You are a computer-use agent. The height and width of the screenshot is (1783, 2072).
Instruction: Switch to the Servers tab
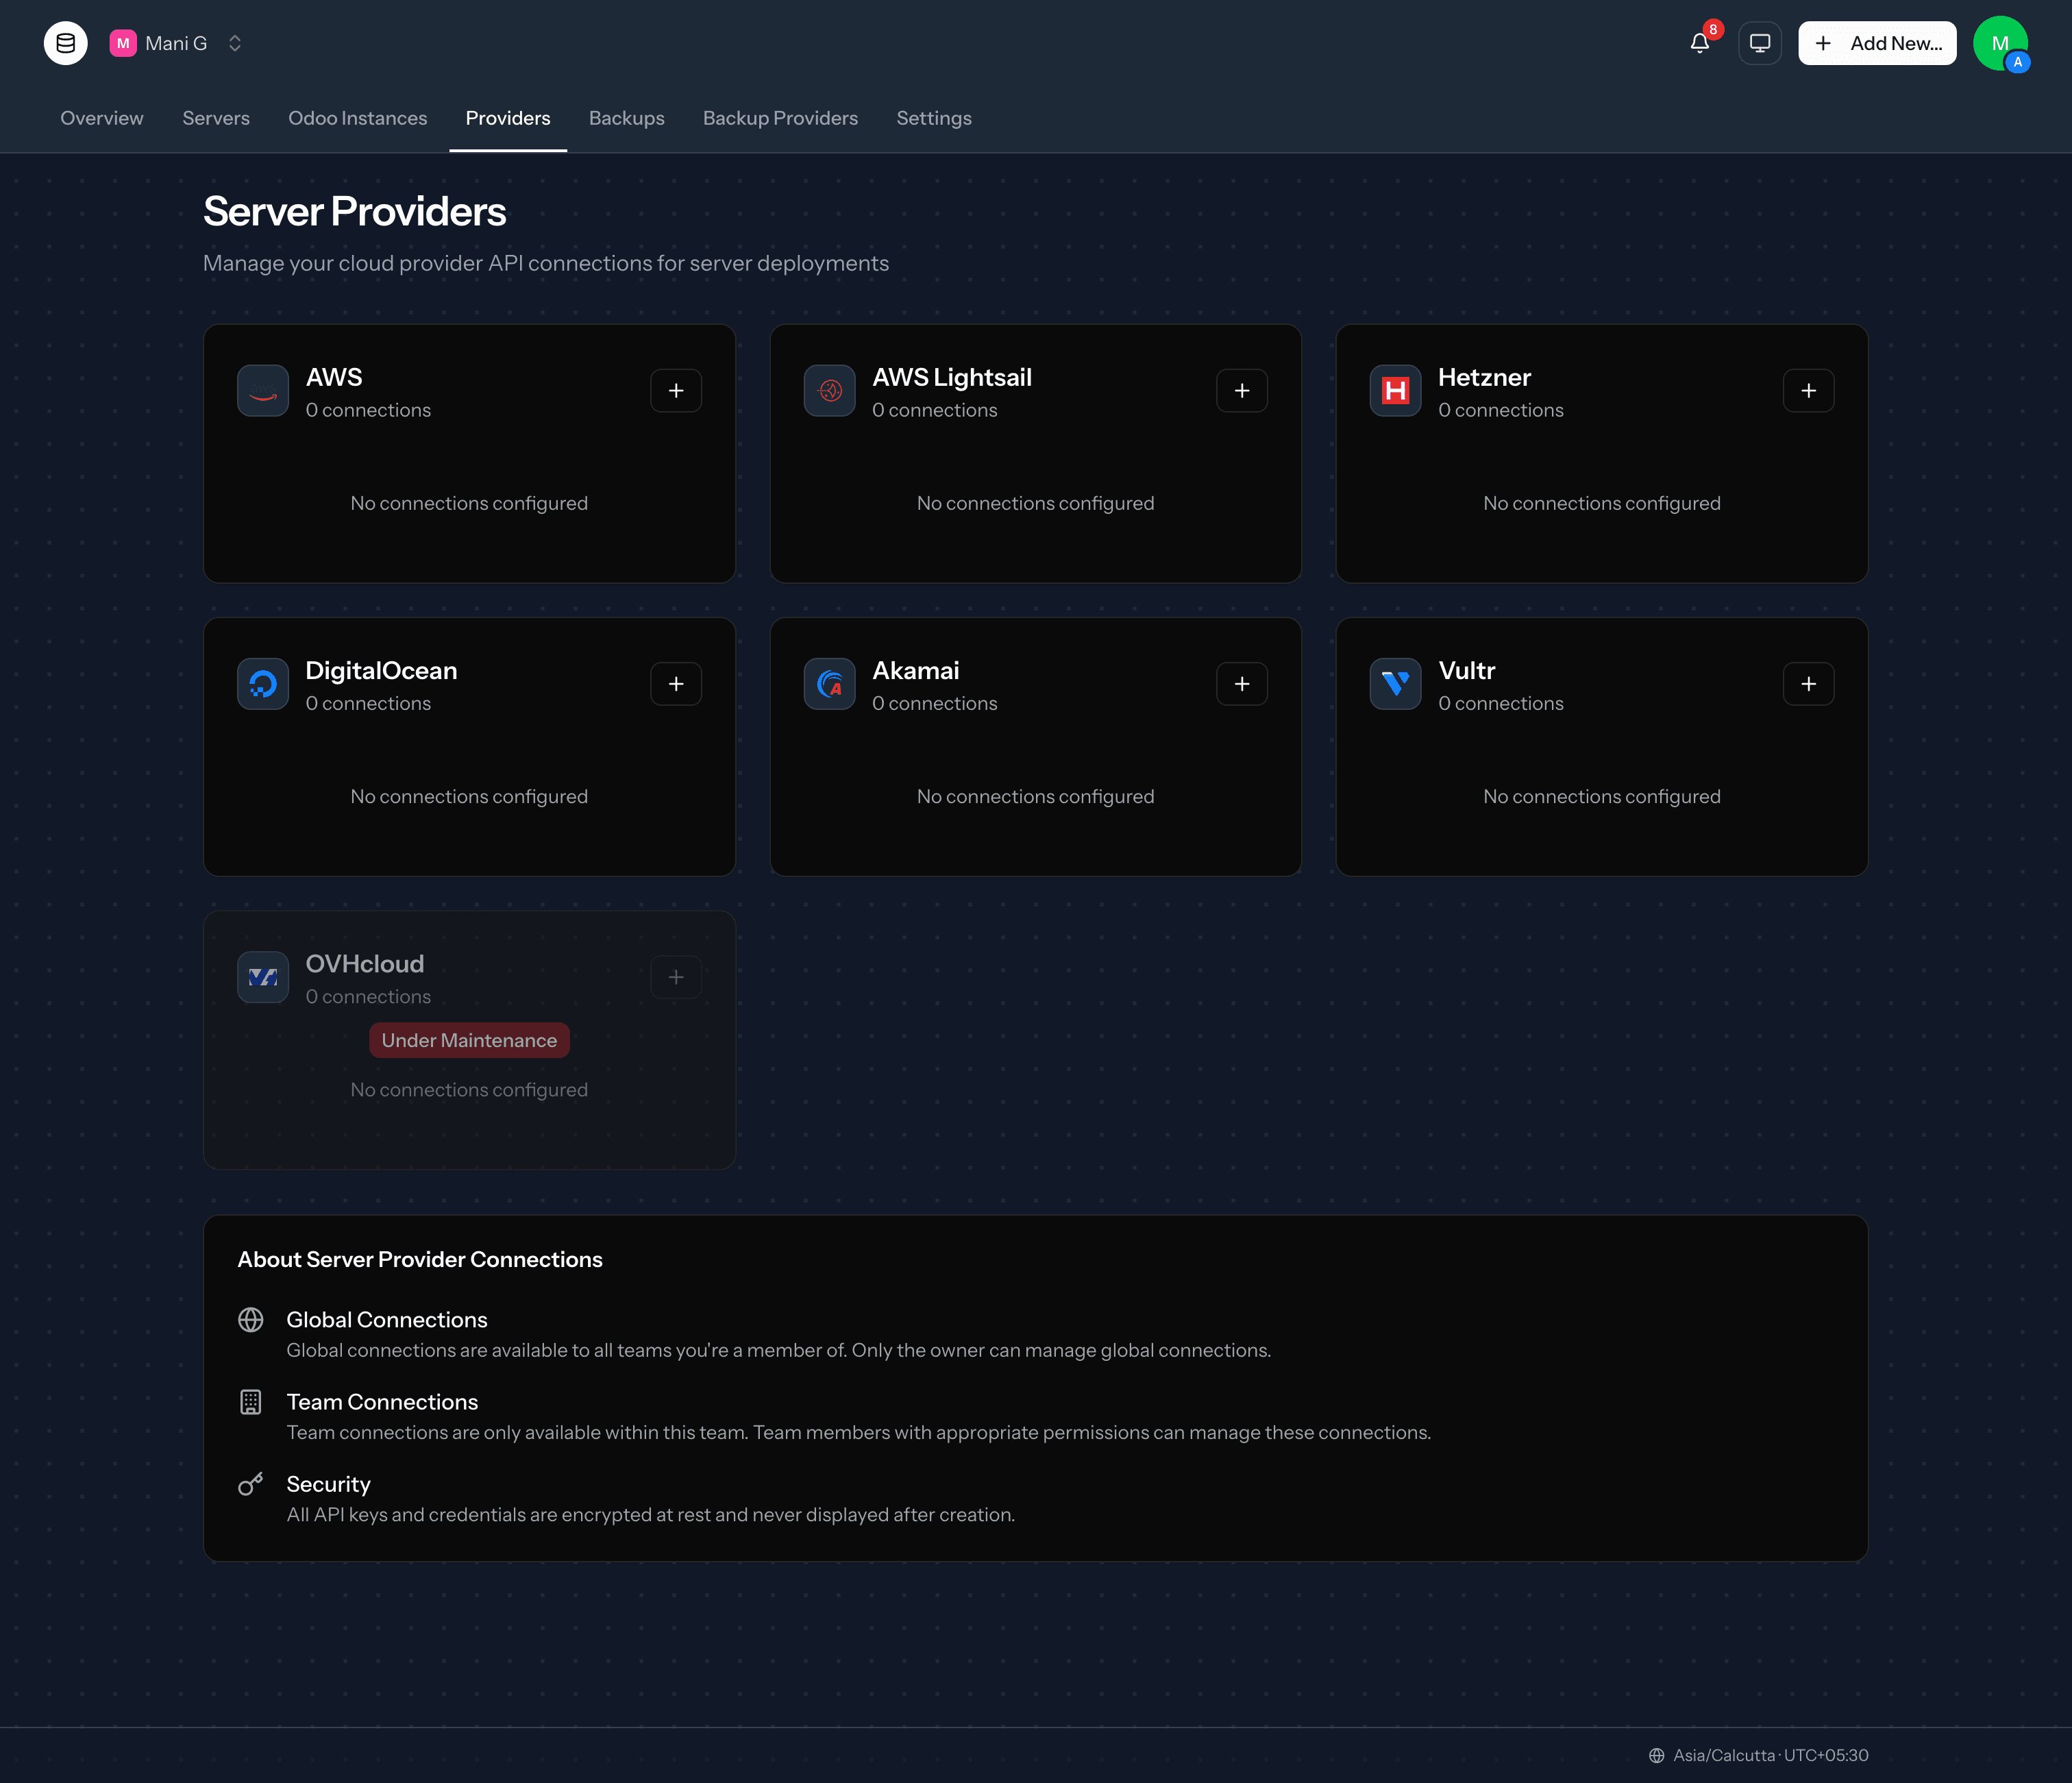point(216,118)
